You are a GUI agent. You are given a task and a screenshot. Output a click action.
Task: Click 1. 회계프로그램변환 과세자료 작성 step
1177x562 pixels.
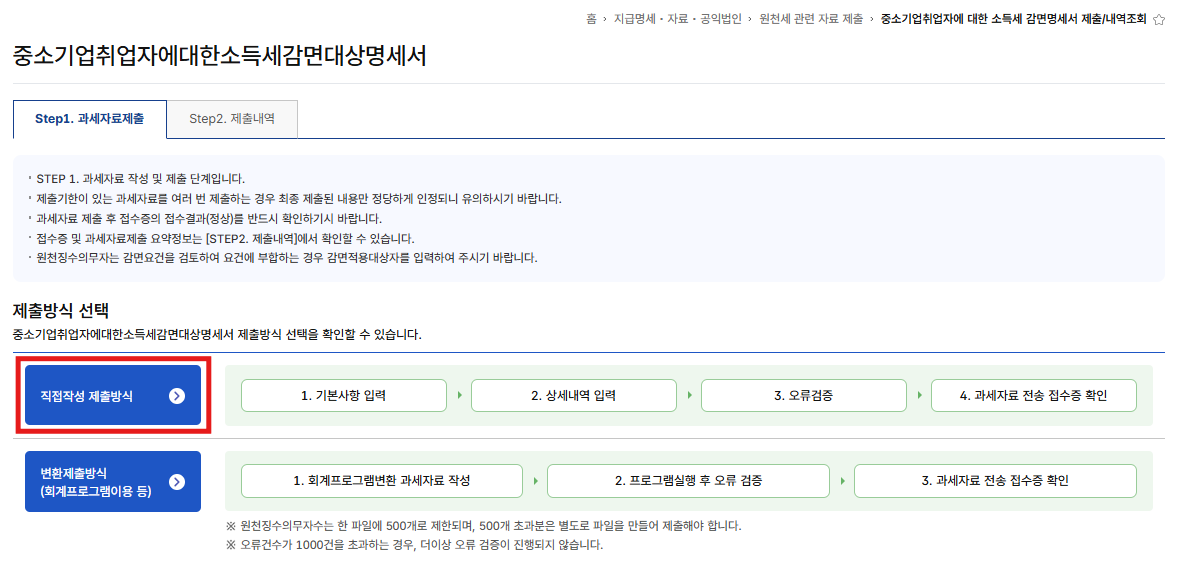pos(382,481)
